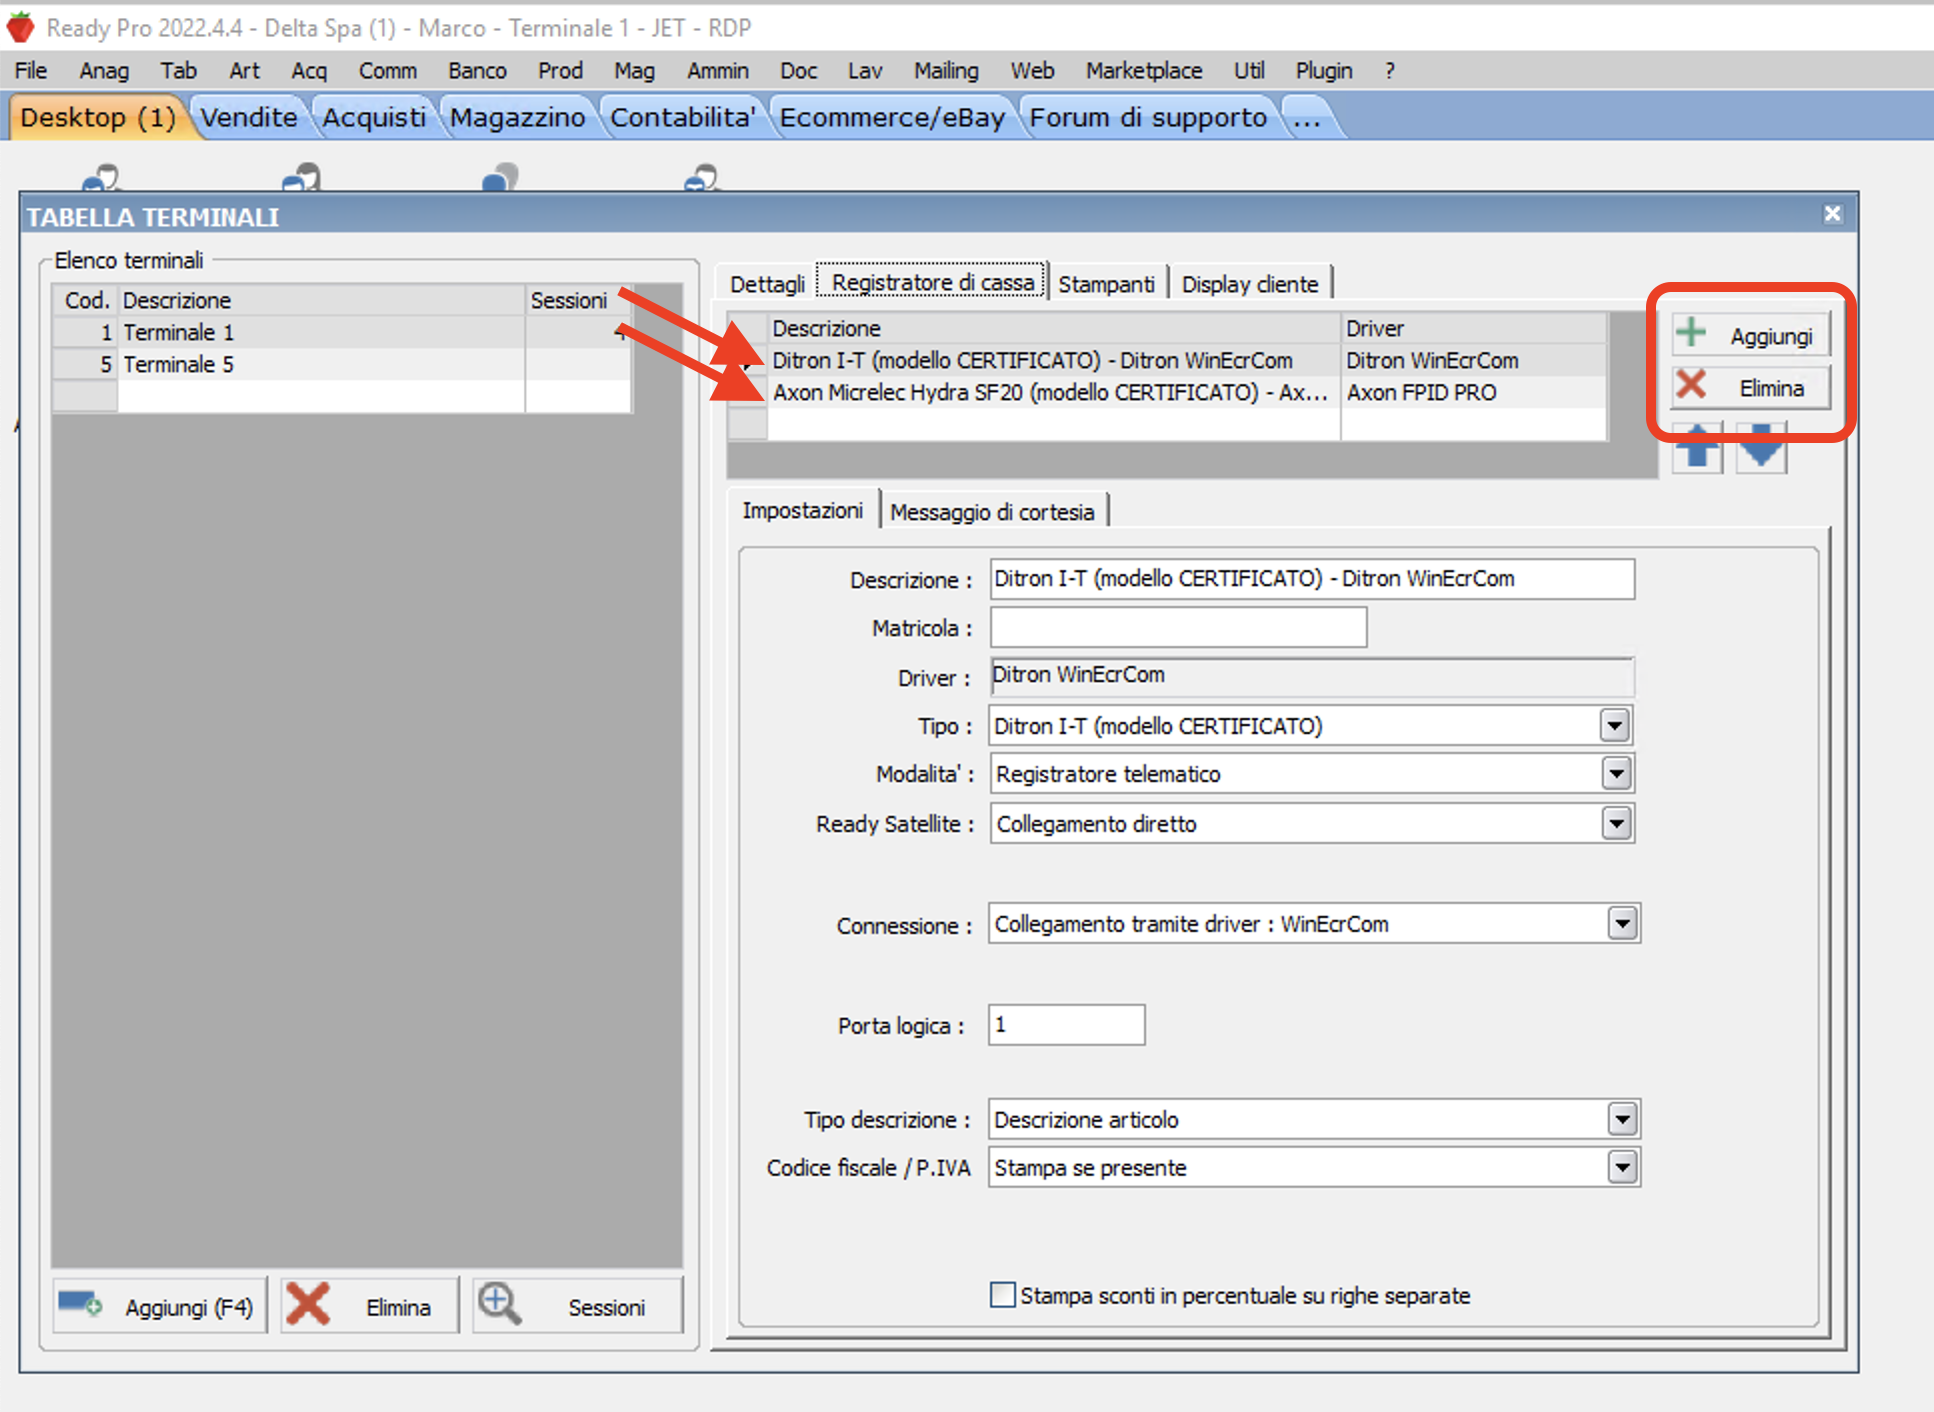1934x1412 pixels.
Task: Open the Lav menu
Action: pyautogui.click(x=865, y=70)
